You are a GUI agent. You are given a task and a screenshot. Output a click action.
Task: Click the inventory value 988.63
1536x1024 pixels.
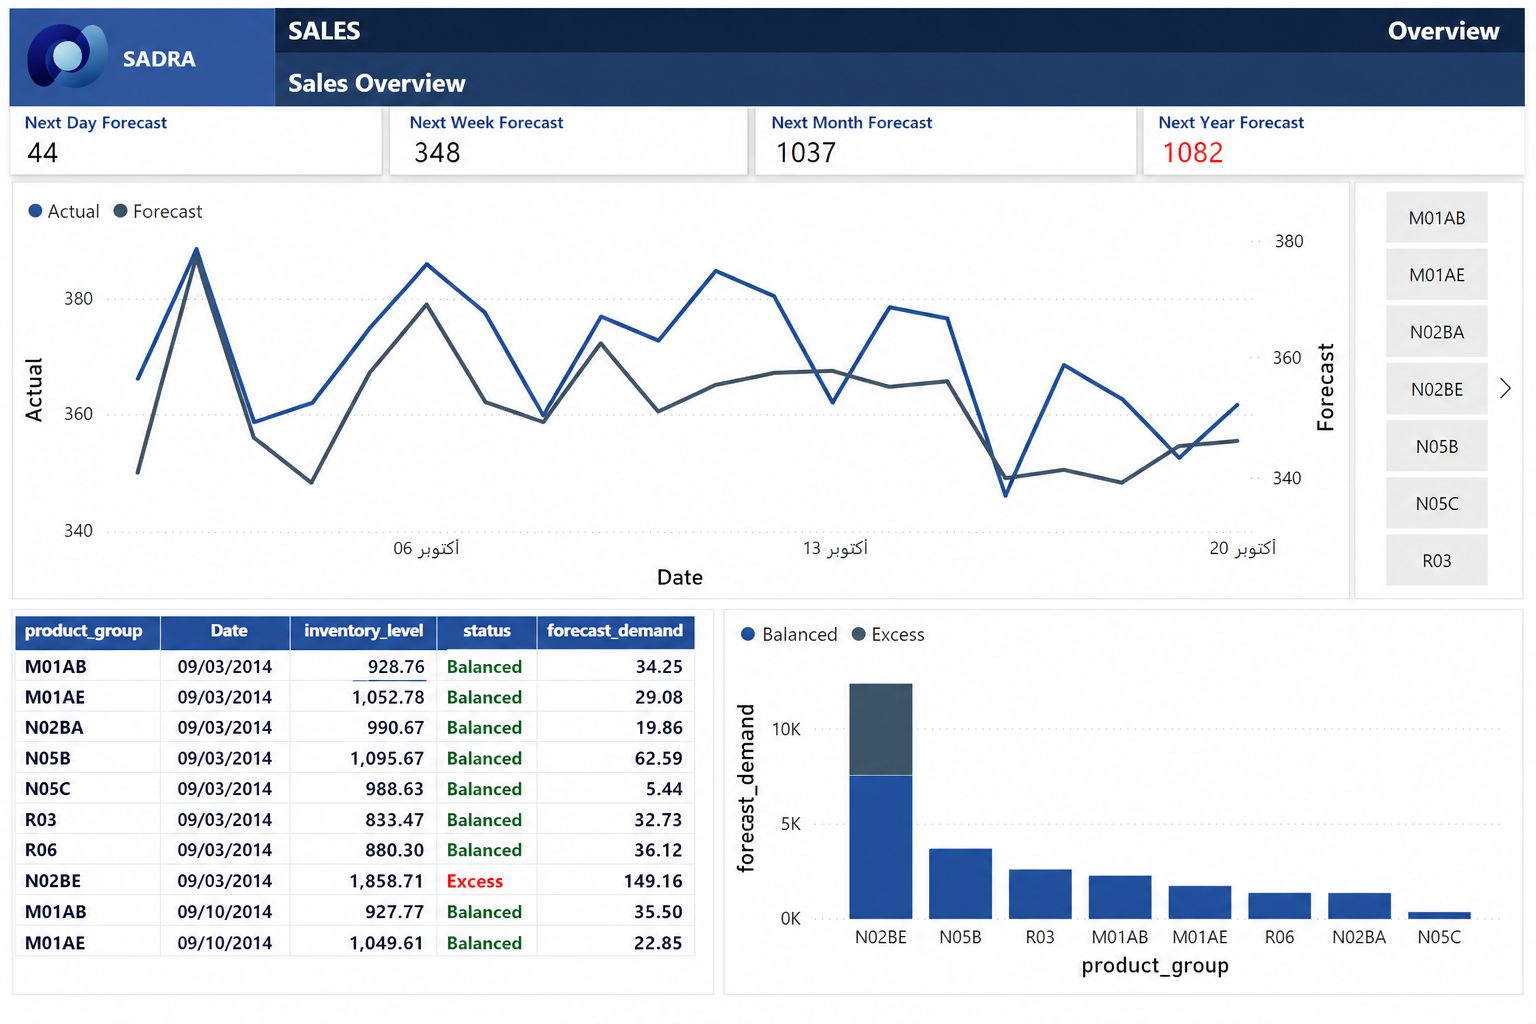[x=395, y=789]
